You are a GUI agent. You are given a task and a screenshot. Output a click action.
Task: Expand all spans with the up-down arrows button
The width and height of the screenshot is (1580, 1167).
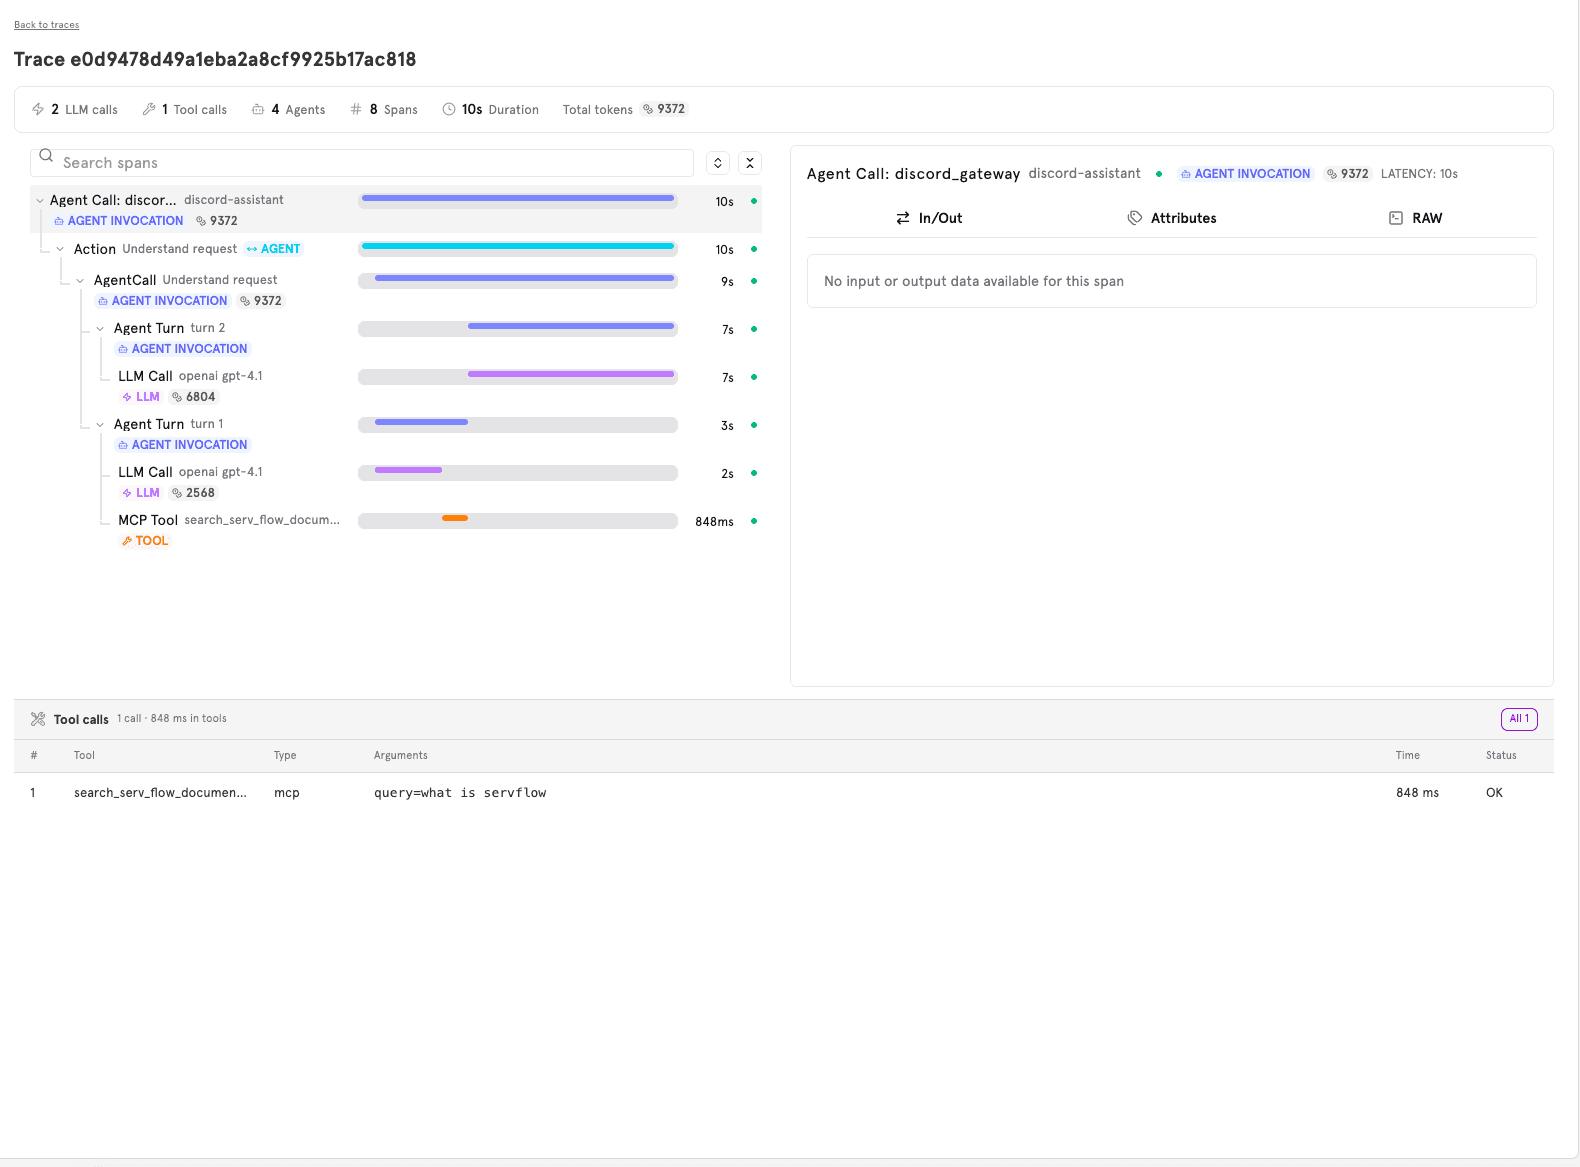point(718,163)
